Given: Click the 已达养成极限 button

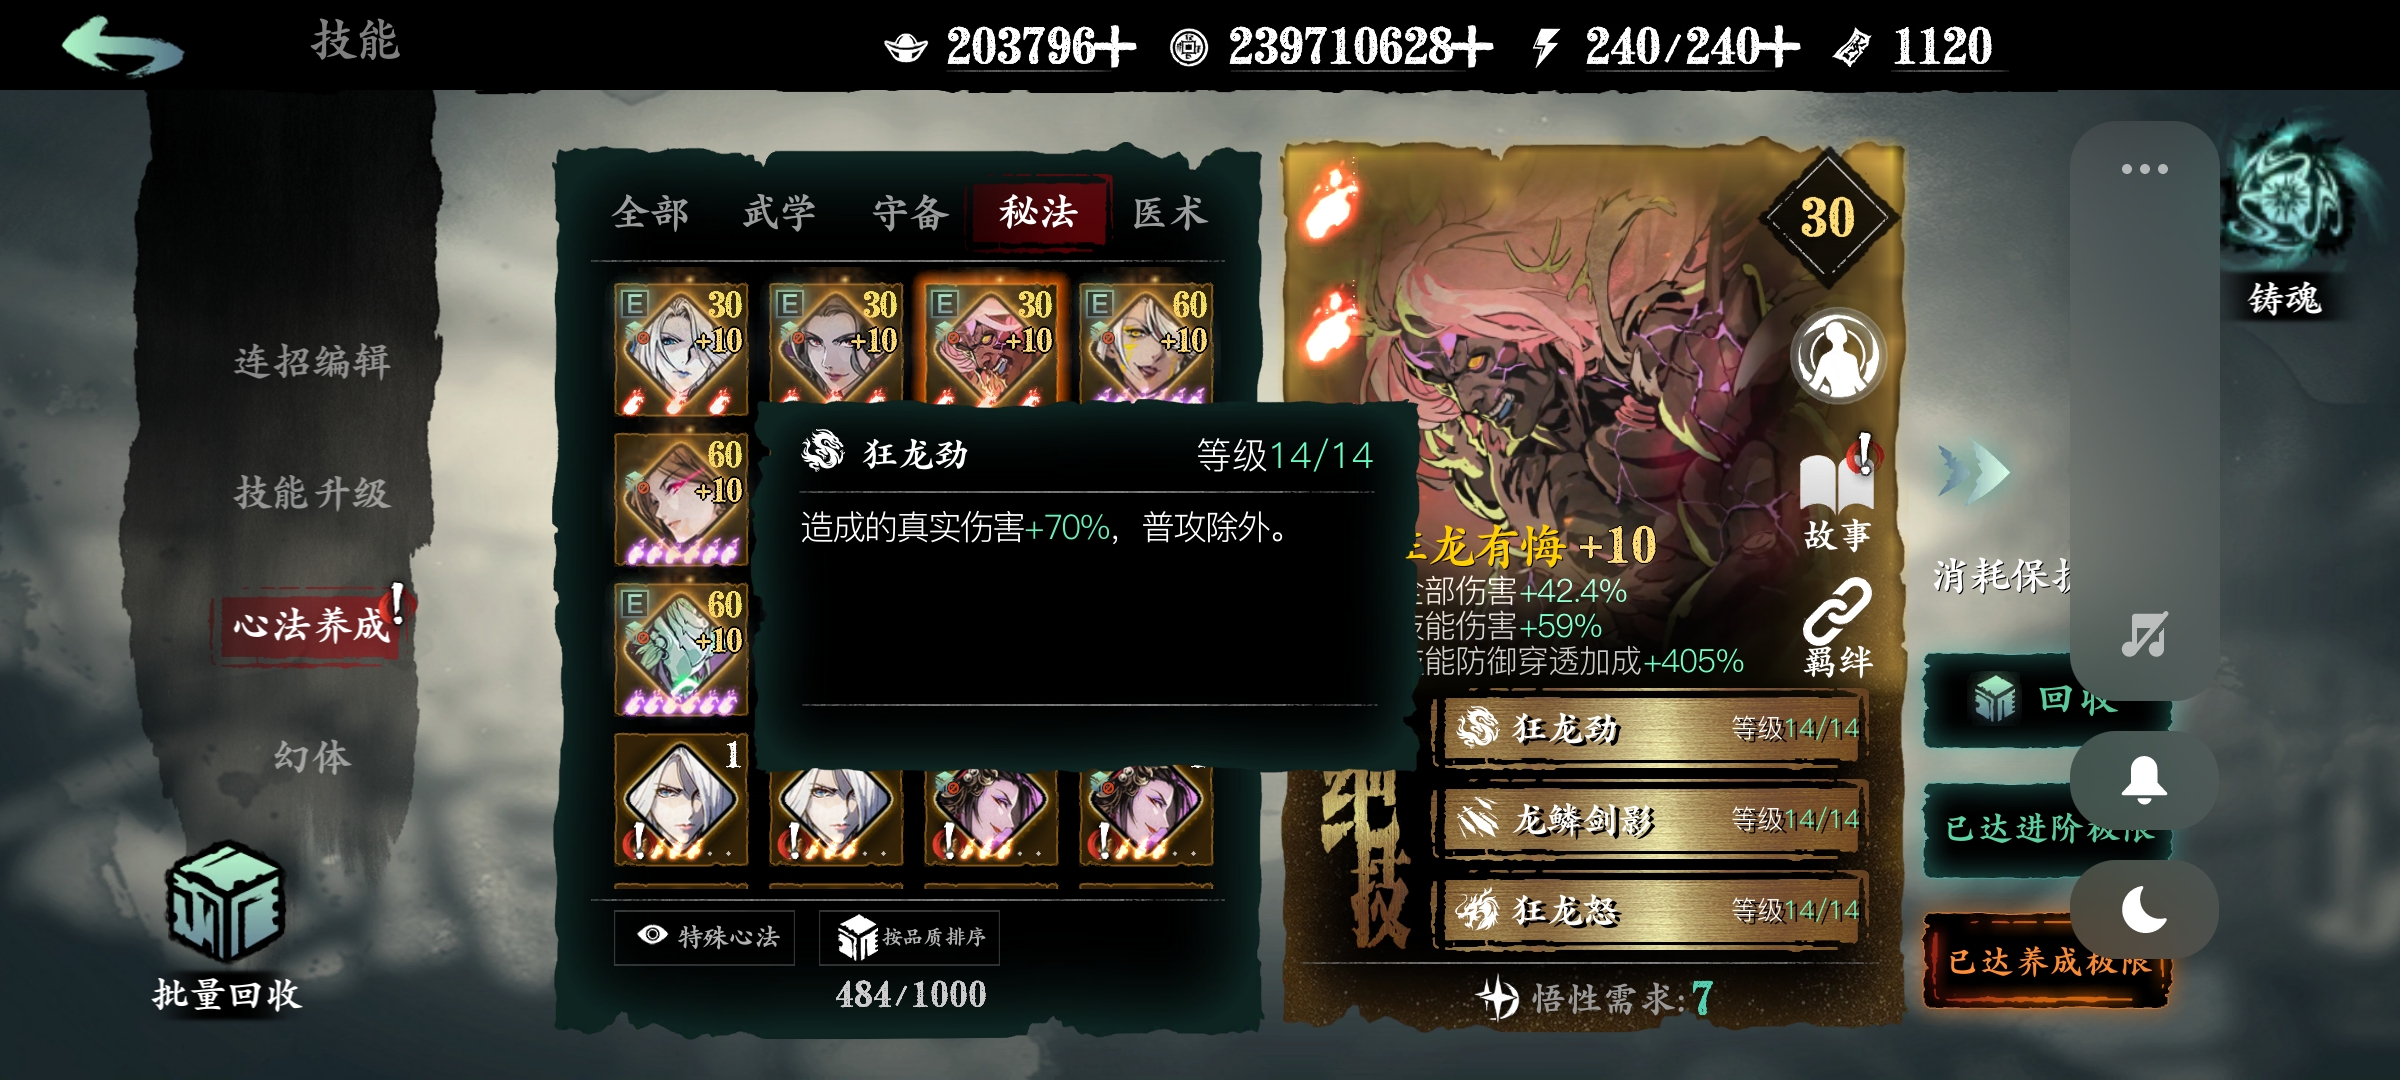Looking at the screenshot, I should click(2047, 961).
